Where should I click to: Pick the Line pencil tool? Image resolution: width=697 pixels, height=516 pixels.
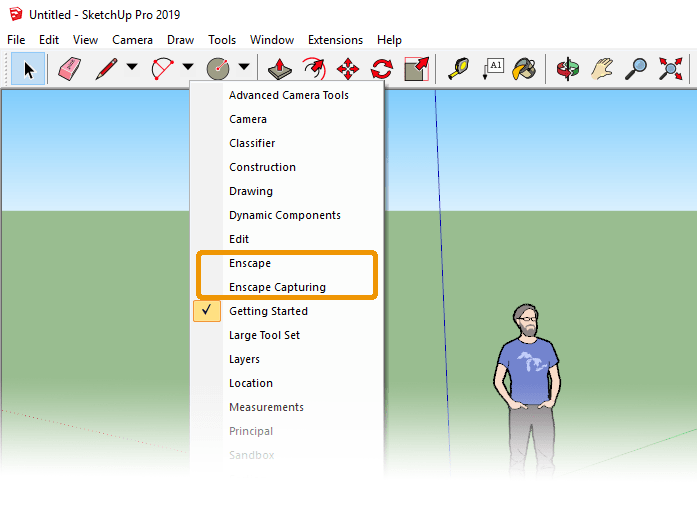click(x=106, y=69)
